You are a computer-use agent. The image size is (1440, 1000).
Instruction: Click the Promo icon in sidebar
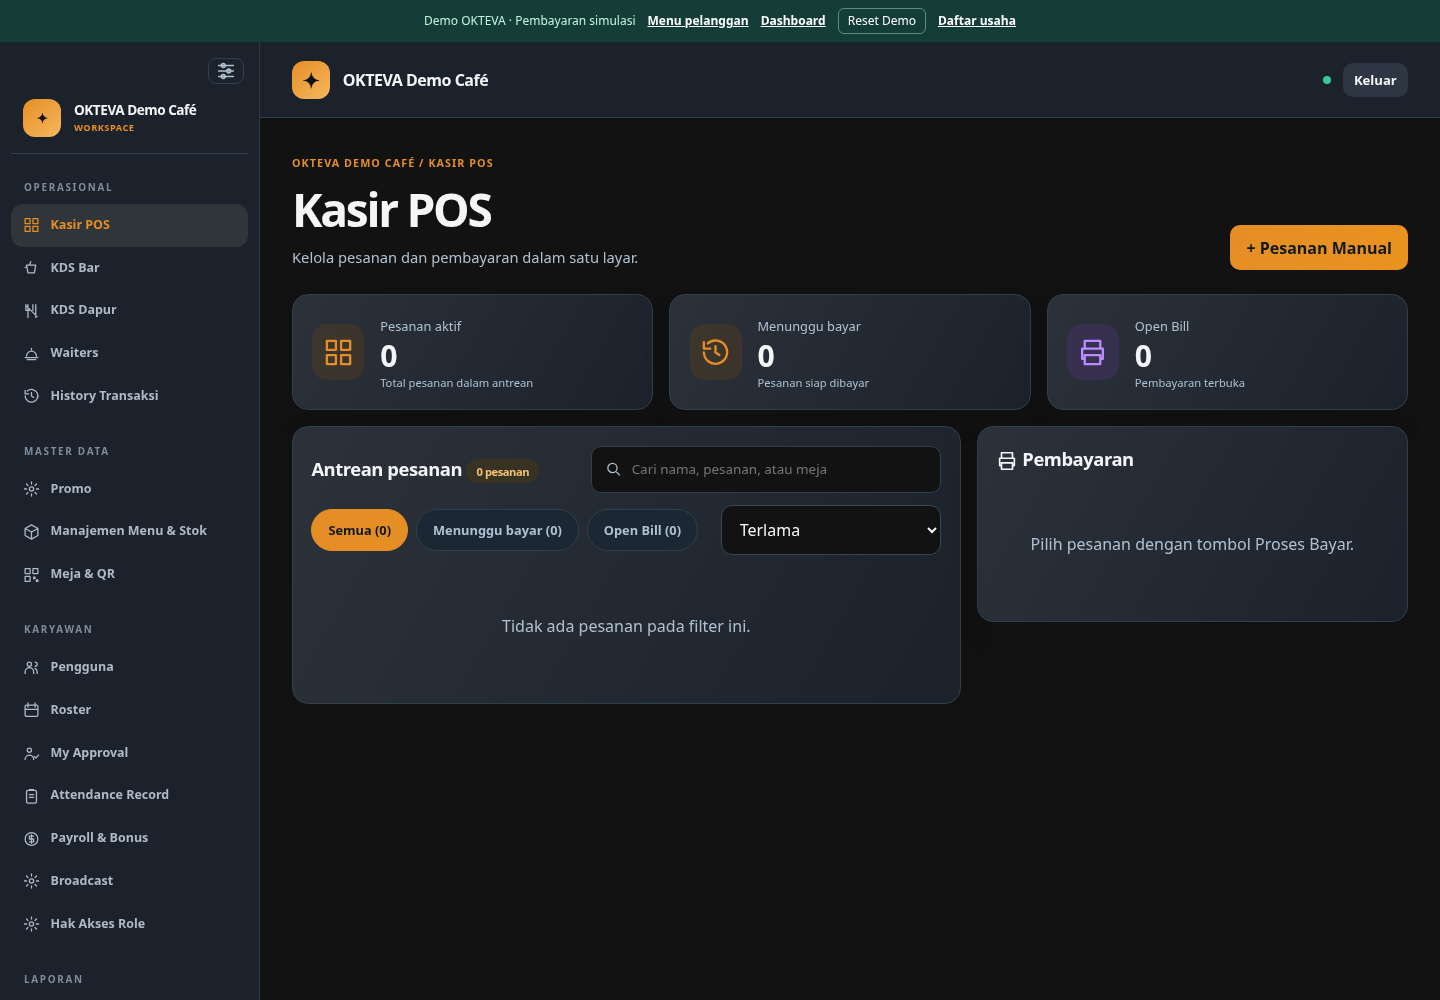(x=31, y=489)
